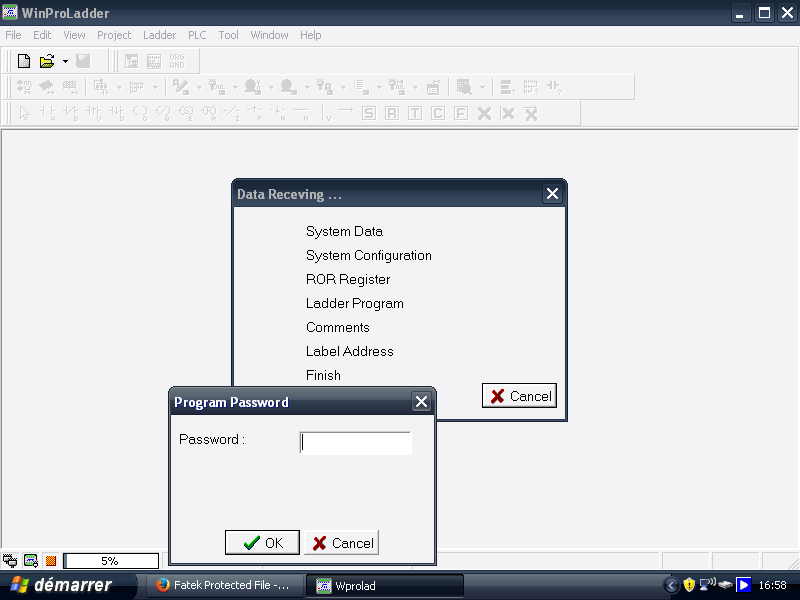
Task: Click the 16:58 clock in the tray
Action: [772, 585]
